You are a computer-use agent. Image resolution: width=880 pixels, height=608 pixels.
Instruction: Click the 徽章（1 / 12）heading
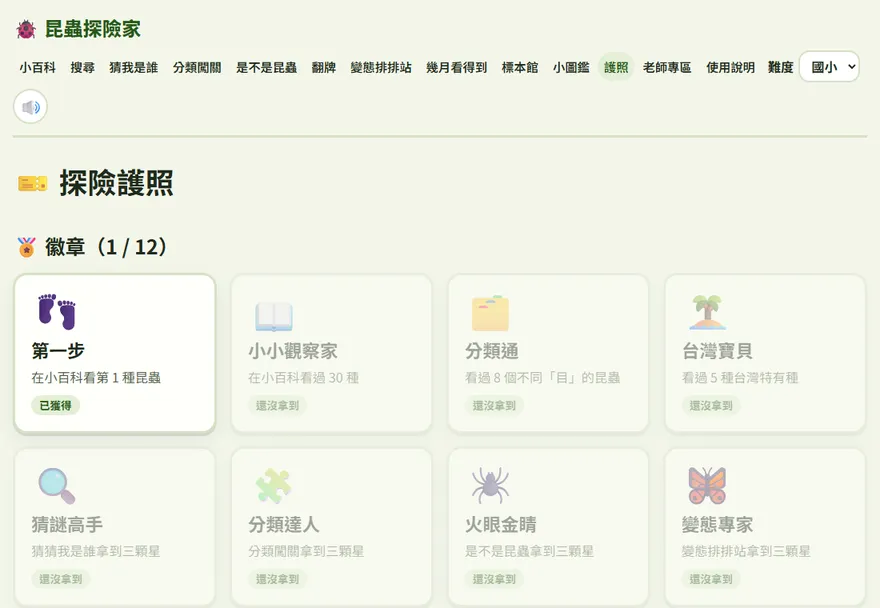click(x=107, y=247)
